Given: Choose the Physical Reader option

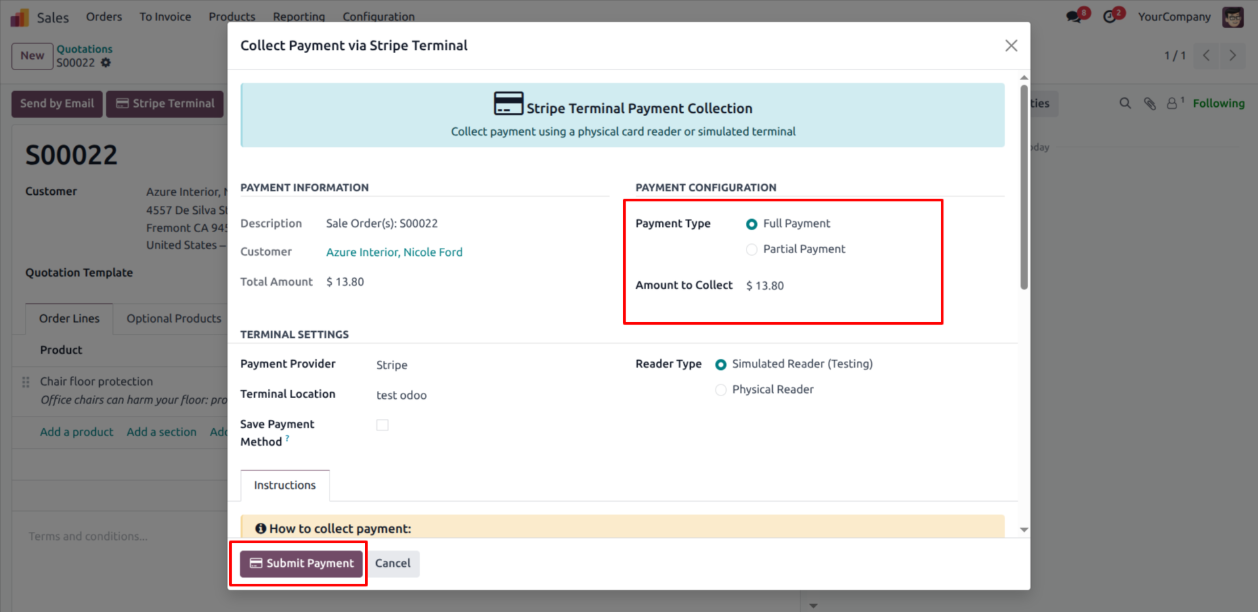Looking at the screenshot, I should click(x=721, y=390).
